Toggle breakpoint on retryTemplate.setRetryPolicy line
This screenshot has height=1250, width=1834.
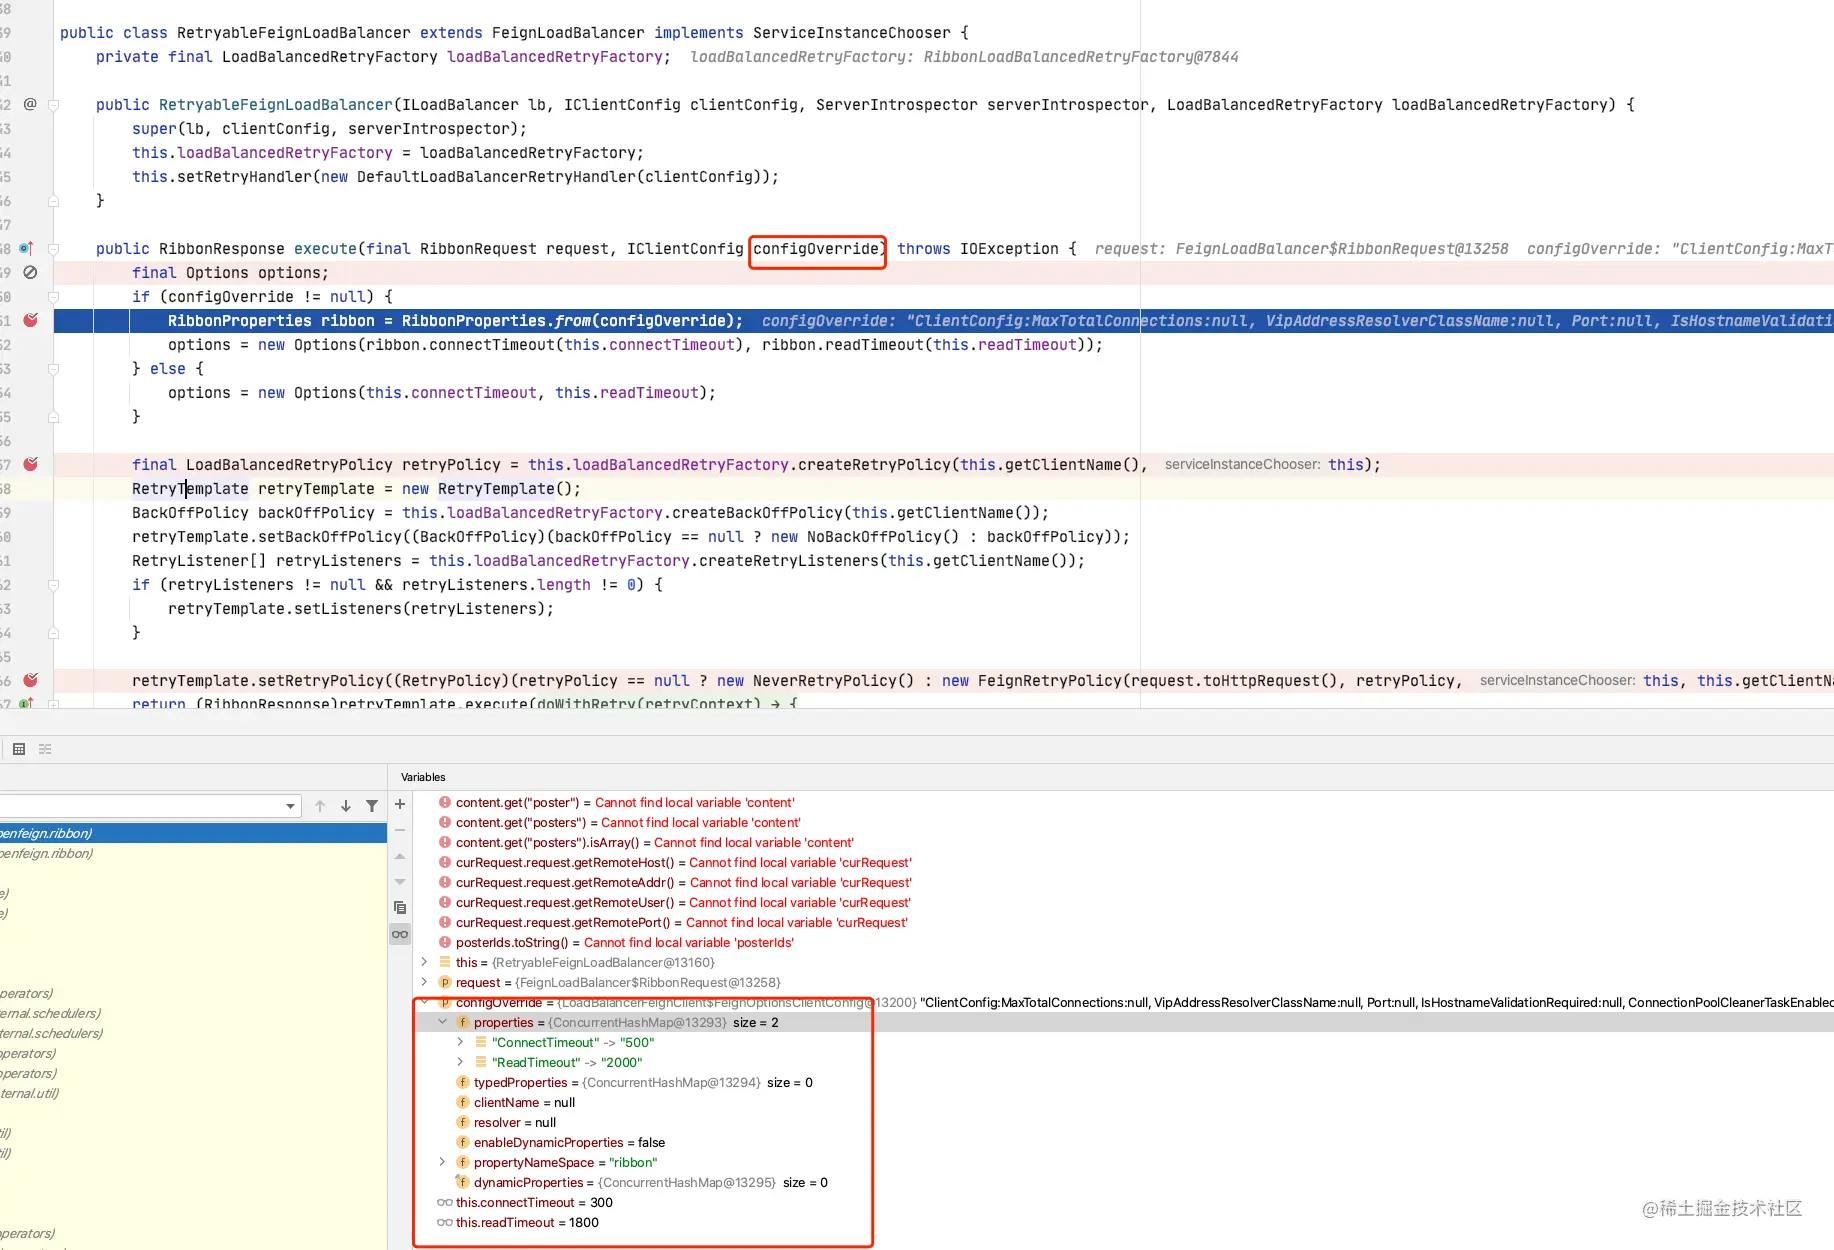click(30, 680)
